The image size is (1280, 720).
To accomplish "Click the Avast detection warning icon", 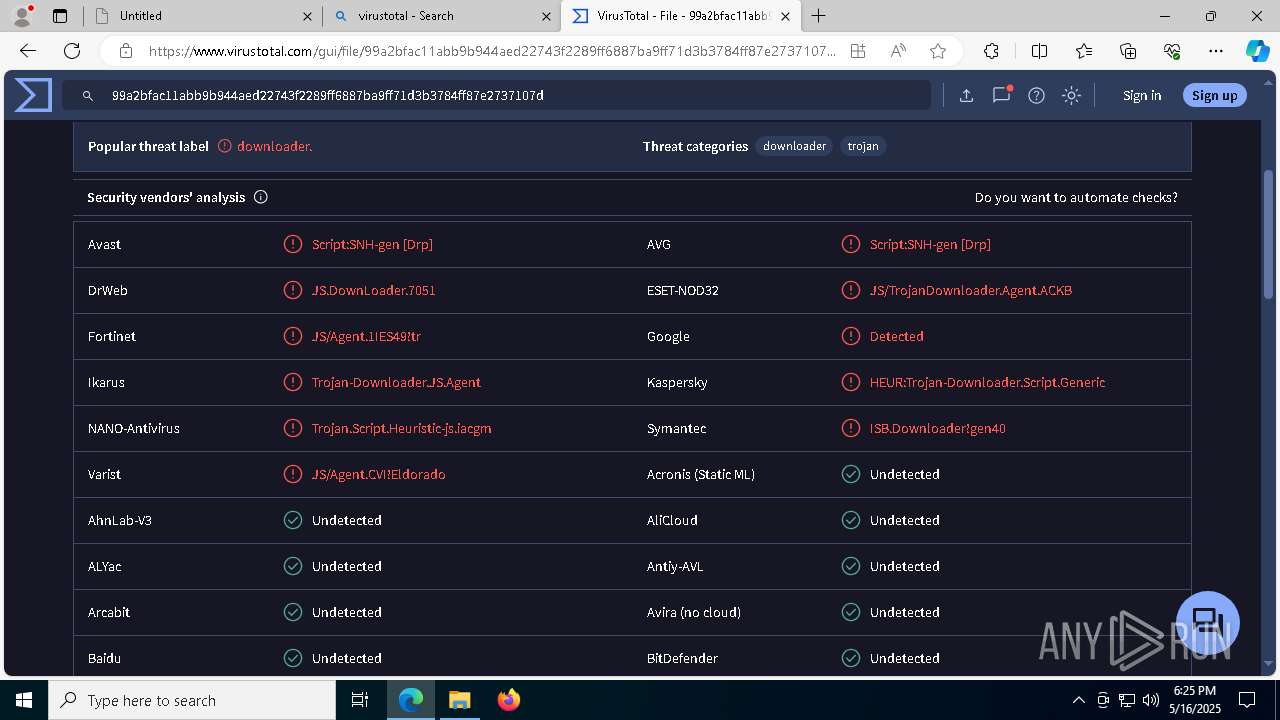I will point(293,244).
